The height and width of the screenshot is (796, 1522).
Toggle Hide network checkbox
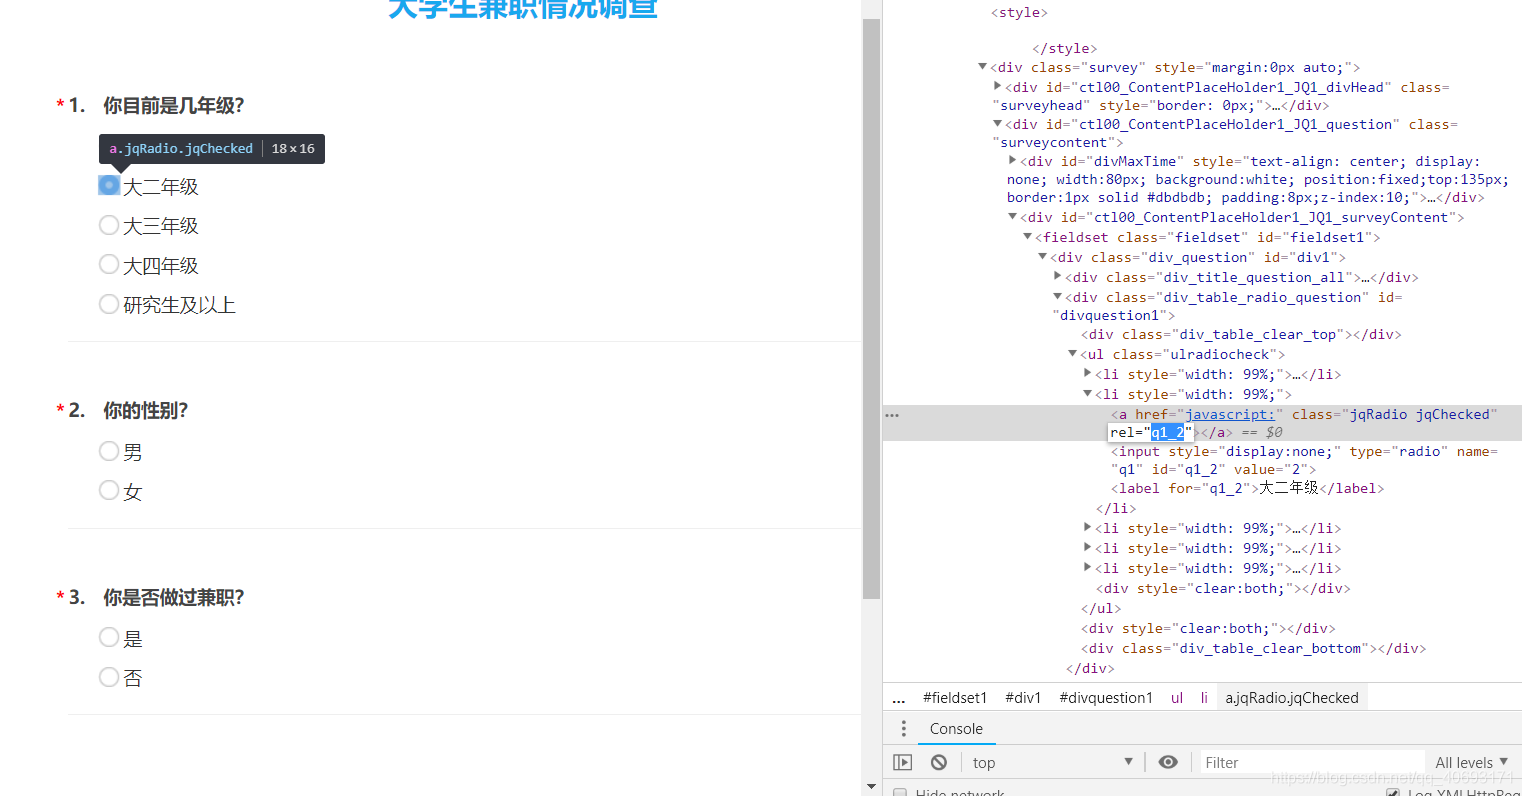[x=900, y=792]
